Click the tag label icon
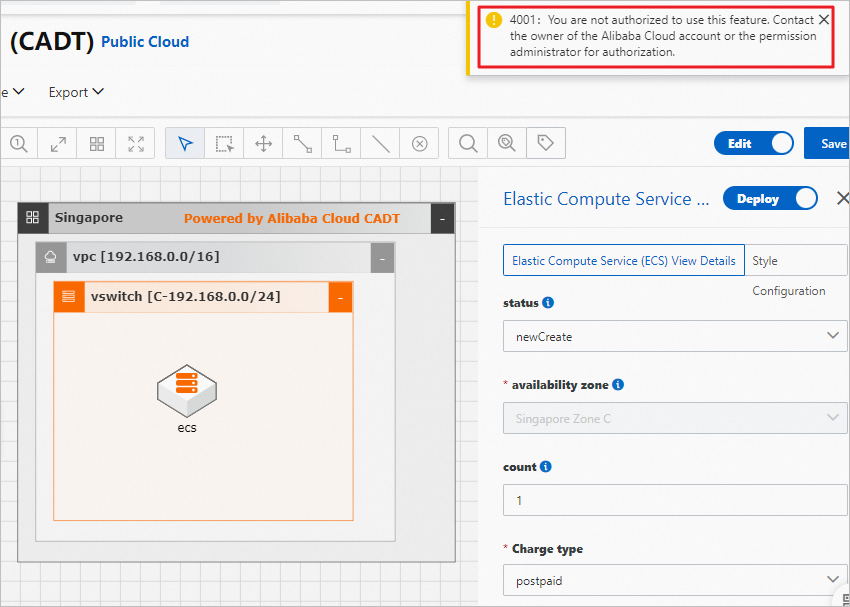The width and height of the screenshot is (850, 607). tap(545, 144)
